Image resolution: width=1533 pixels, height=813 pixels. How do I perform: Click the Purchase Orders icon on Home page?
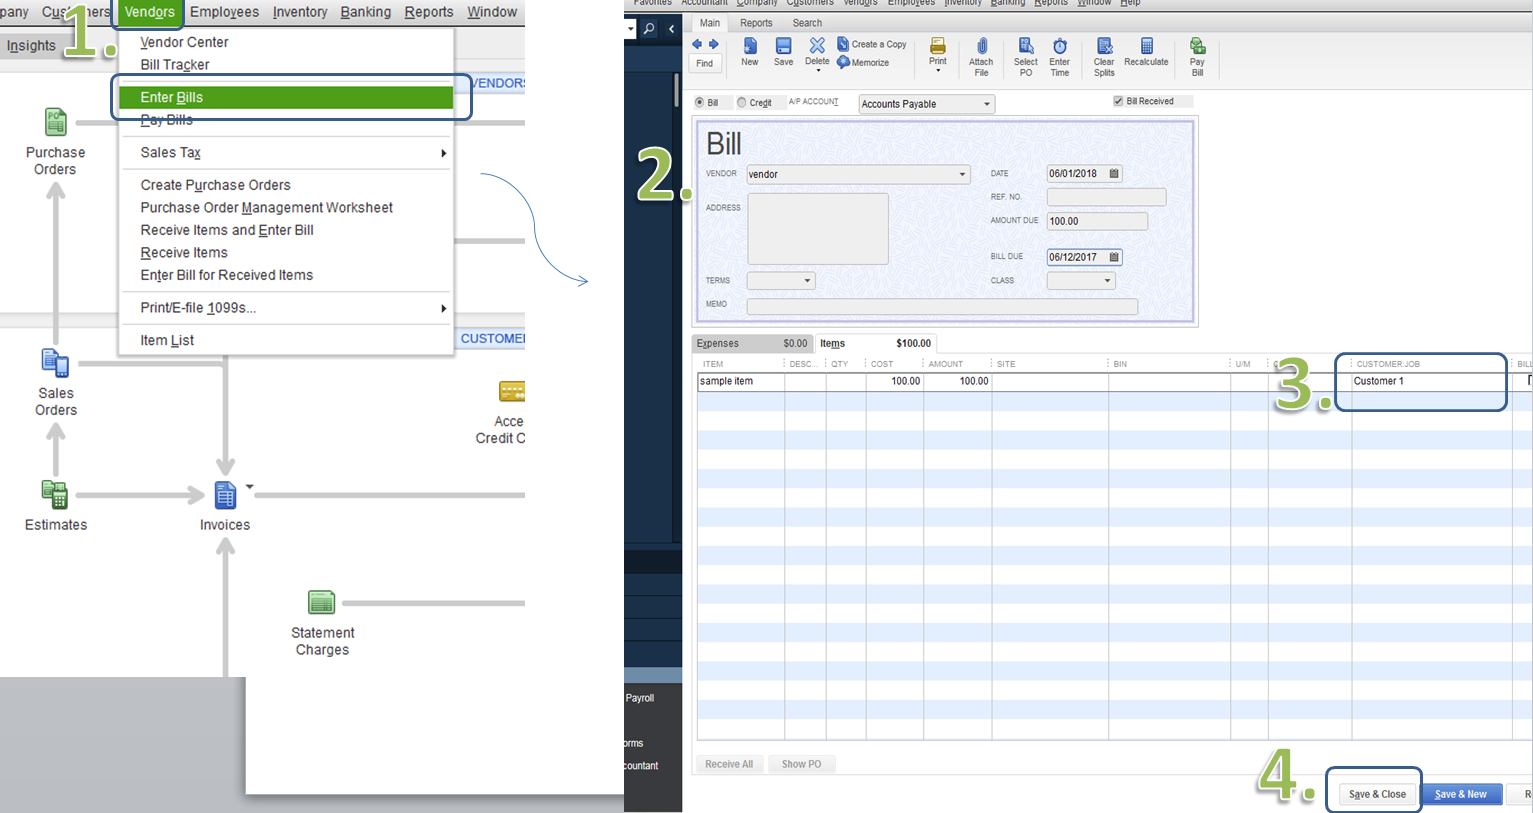55,122
